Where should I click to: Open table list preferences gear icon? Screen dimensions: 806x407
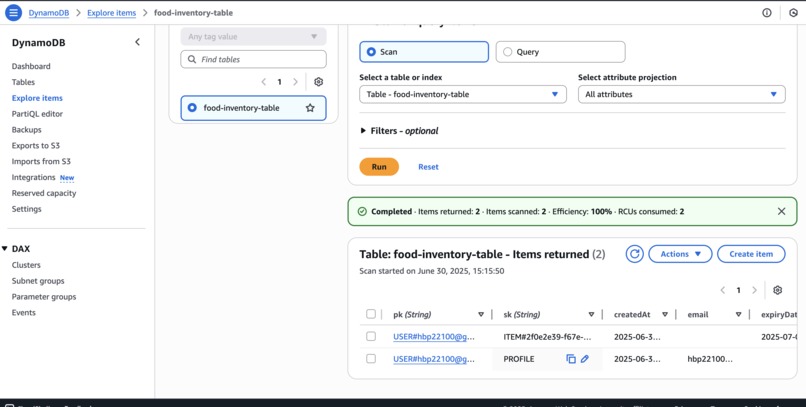pyautogui.click(x=319, y=82)
